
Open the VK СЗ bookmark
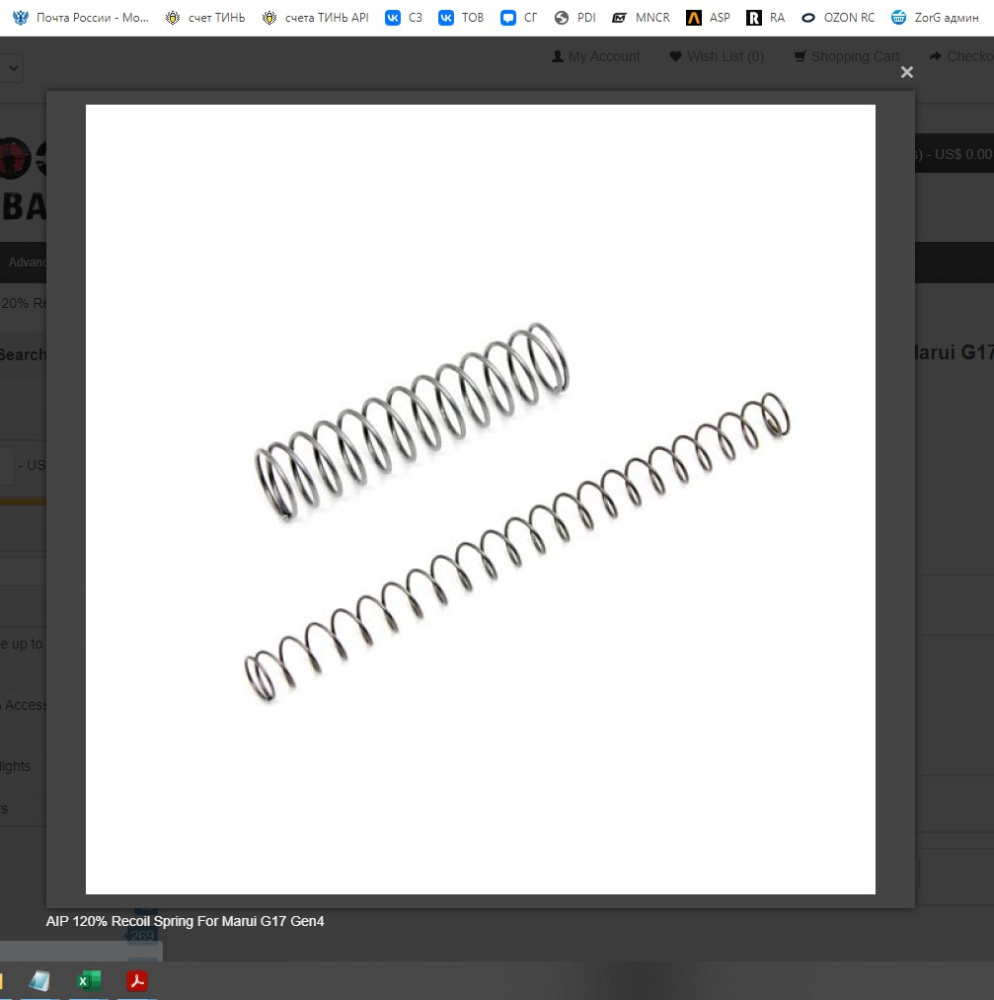(404, 18)
